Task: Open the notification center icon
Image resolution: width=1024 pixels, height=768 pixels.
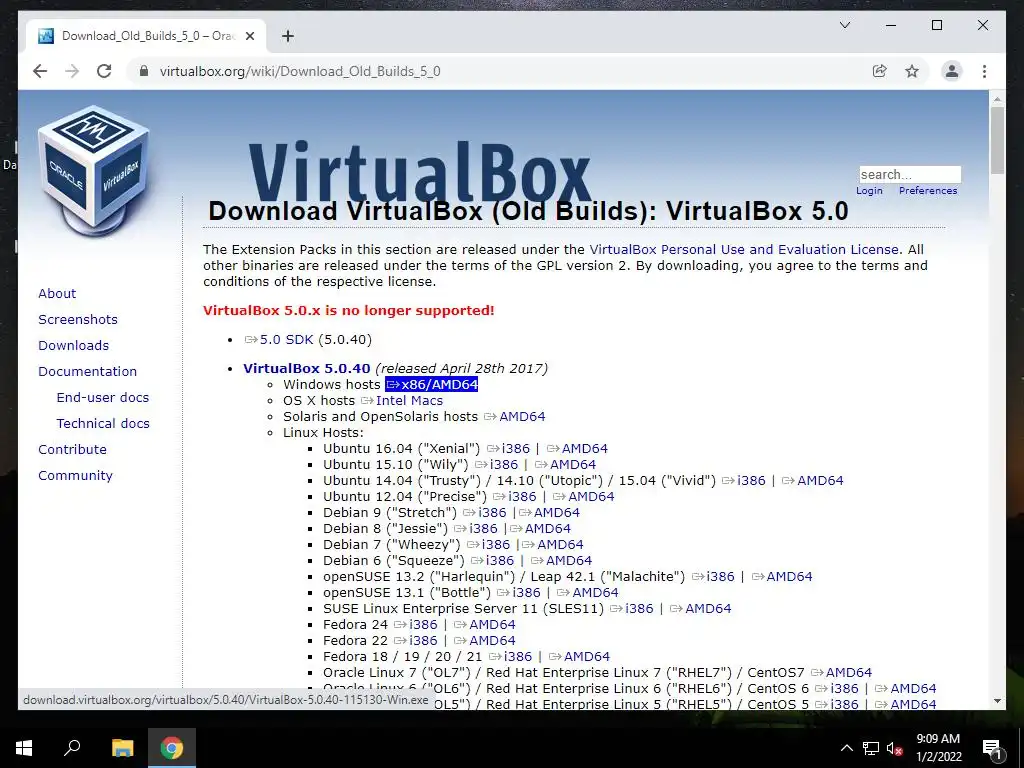Action: point(992,748)
